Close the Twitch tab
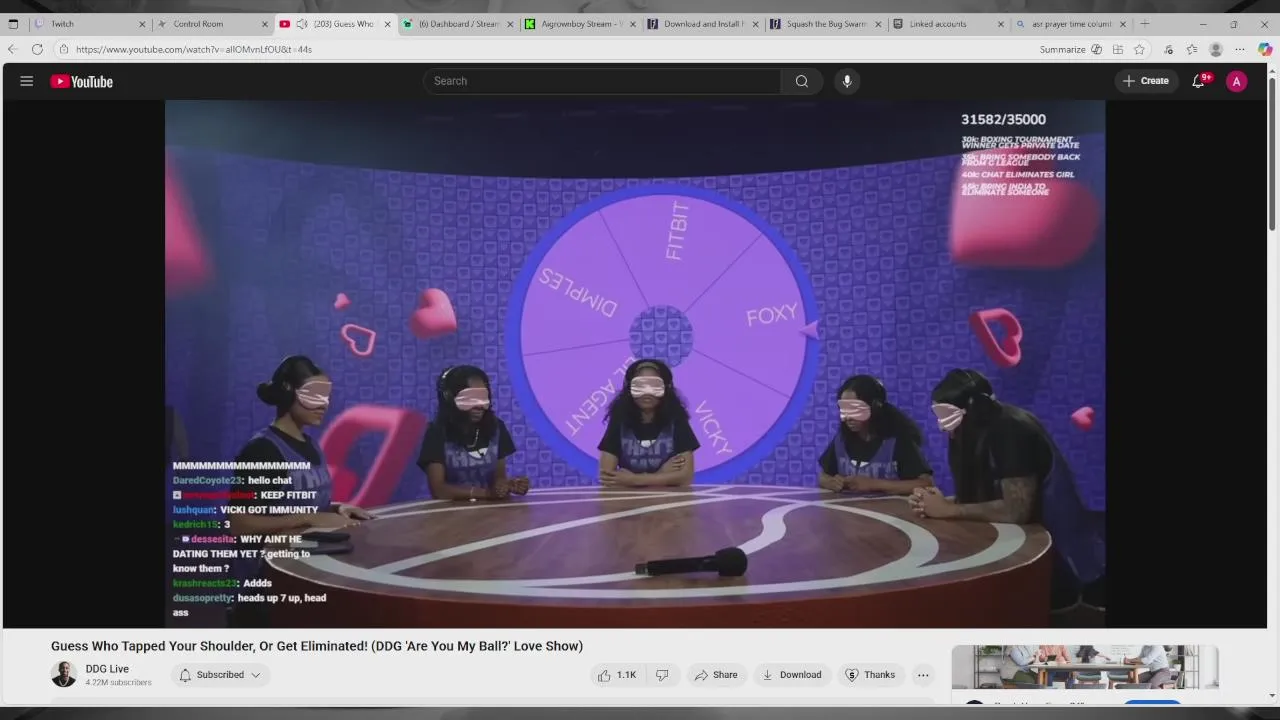The width and height of the screenshot is (1280, 720). pos(141,24)
